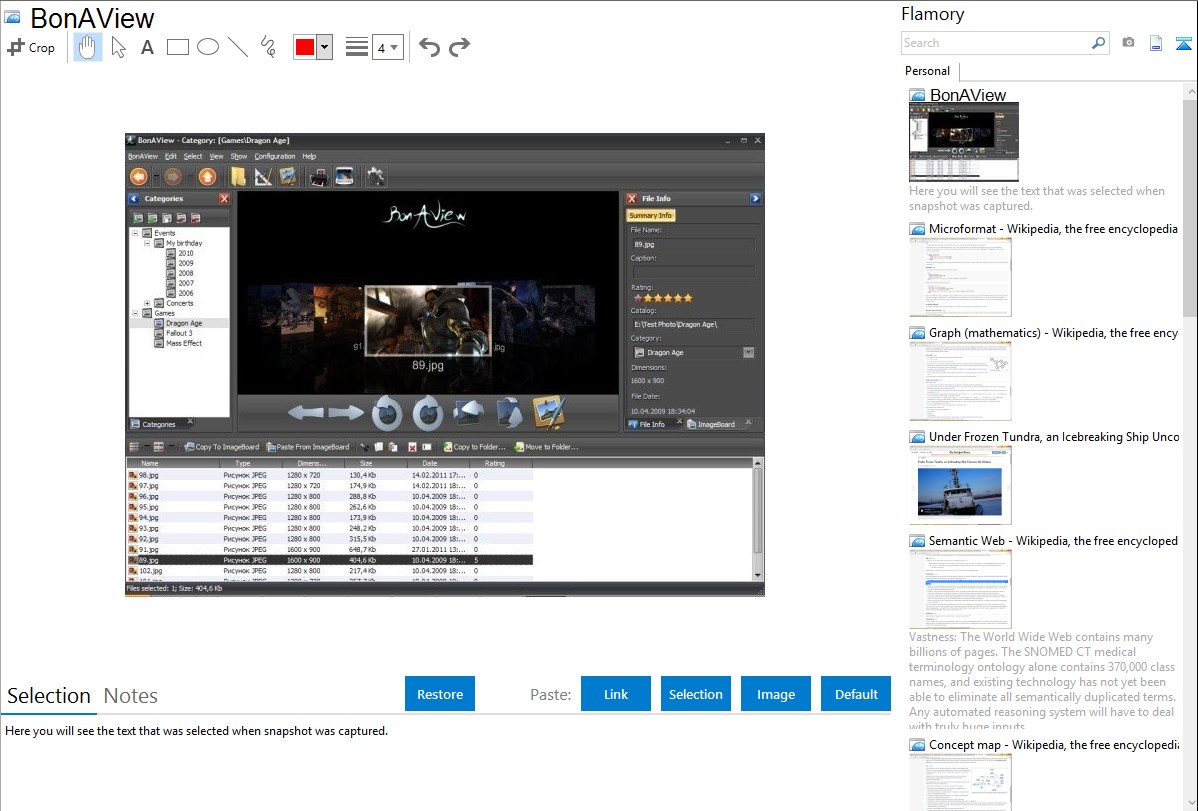This screenshot has width=1198, height=811.
Task: Select the arrow pointer tool
Action: pyautogui.click(x=118, y=47)
